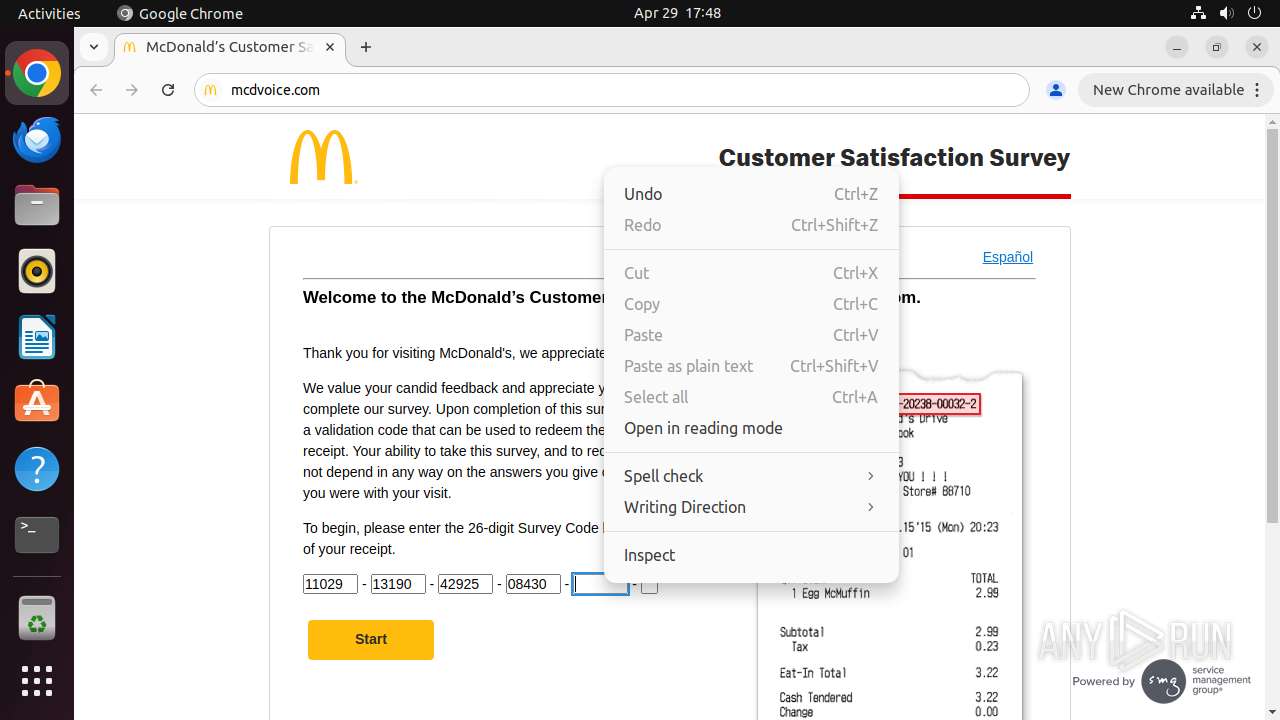Choose Undo in the context menu
Image resolution: width=1280 pixels, height=720 pixels.
point(751,194)
